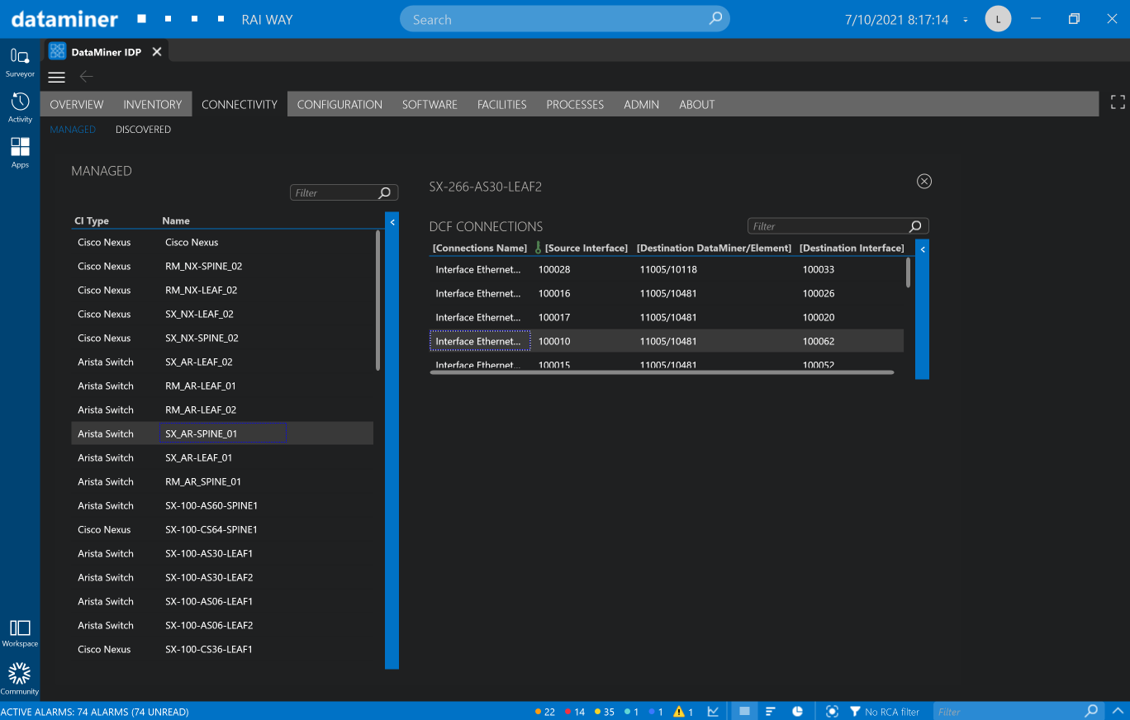The height and width of the screenshot is (720, 1130).
Task: Click the alarm console filter magnifier
Action: [x=1092, y=711]
